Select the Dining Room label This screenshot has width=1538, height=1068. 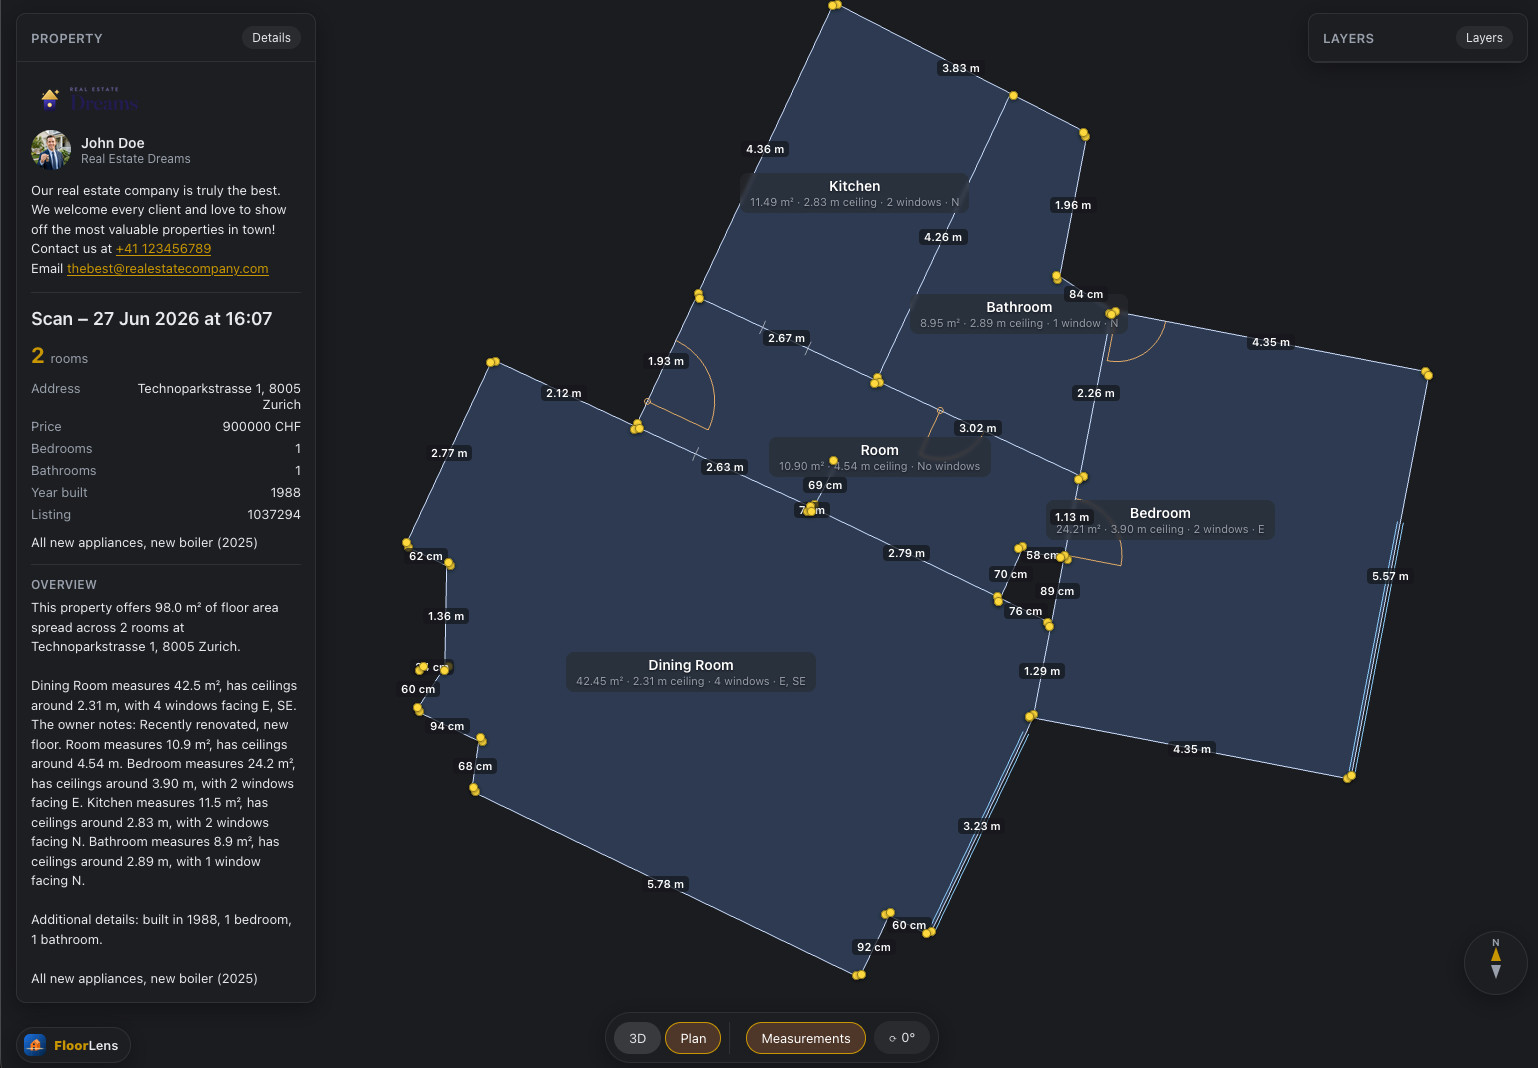(x=691, y=672)
